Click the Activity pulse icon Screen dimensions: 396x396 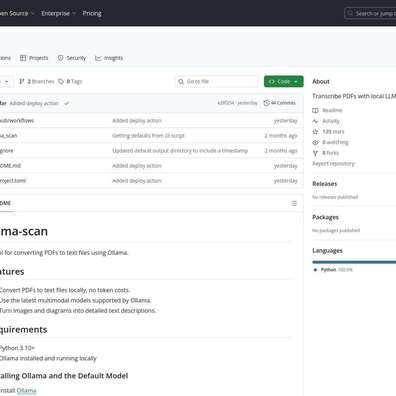[x=315, y=121]
